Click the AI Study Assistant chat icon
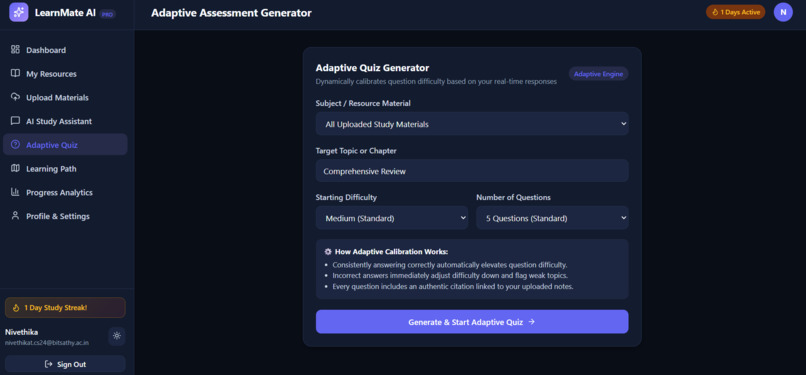The height and width of the screenshot is (375, 806). tap(15, 121)
